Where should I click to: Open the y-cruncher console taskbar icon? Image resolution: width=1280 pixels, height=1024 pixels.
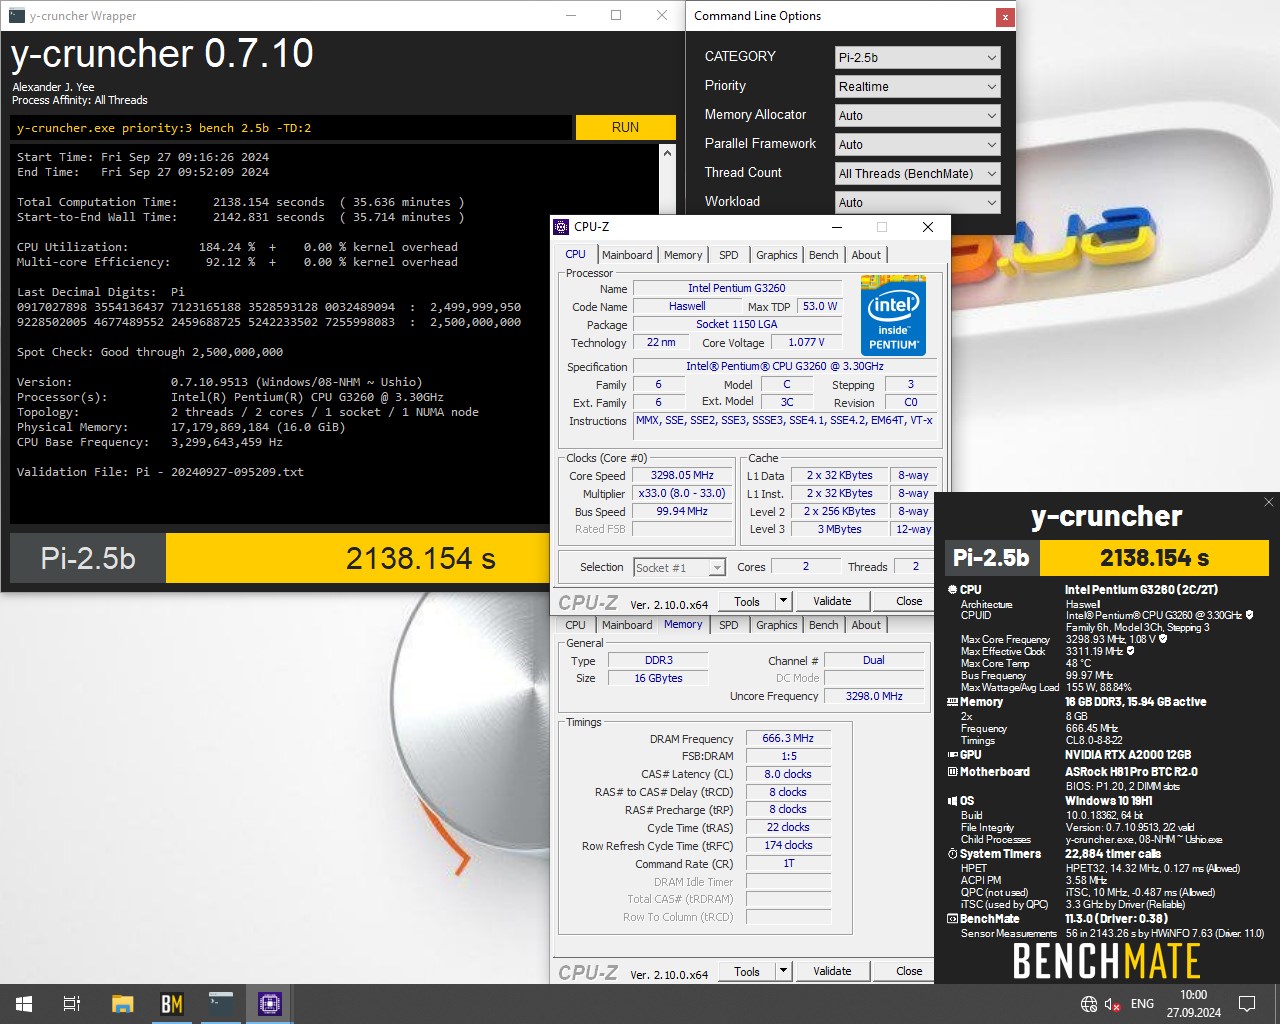221,1004
